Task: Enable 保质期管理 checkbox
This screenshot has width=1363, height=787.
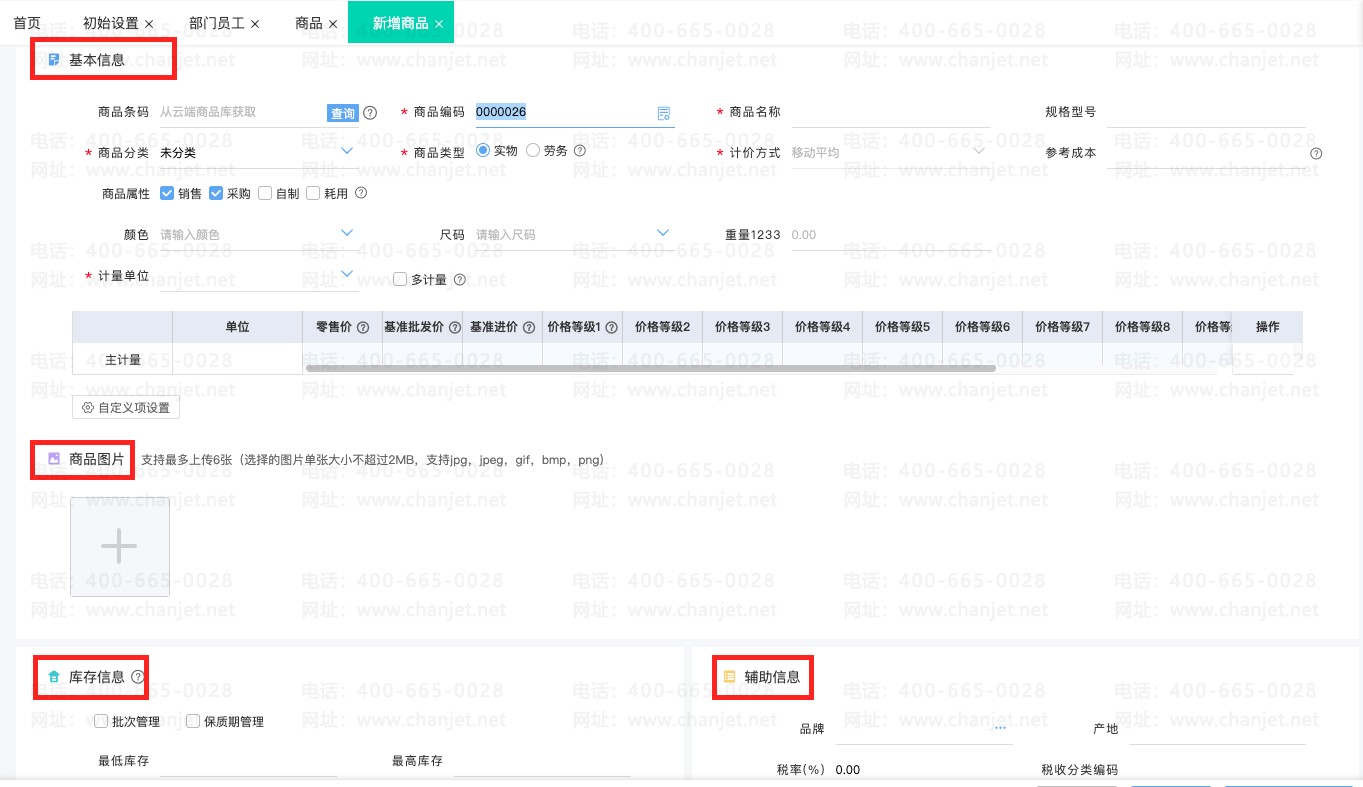Action: click(193, 721)
